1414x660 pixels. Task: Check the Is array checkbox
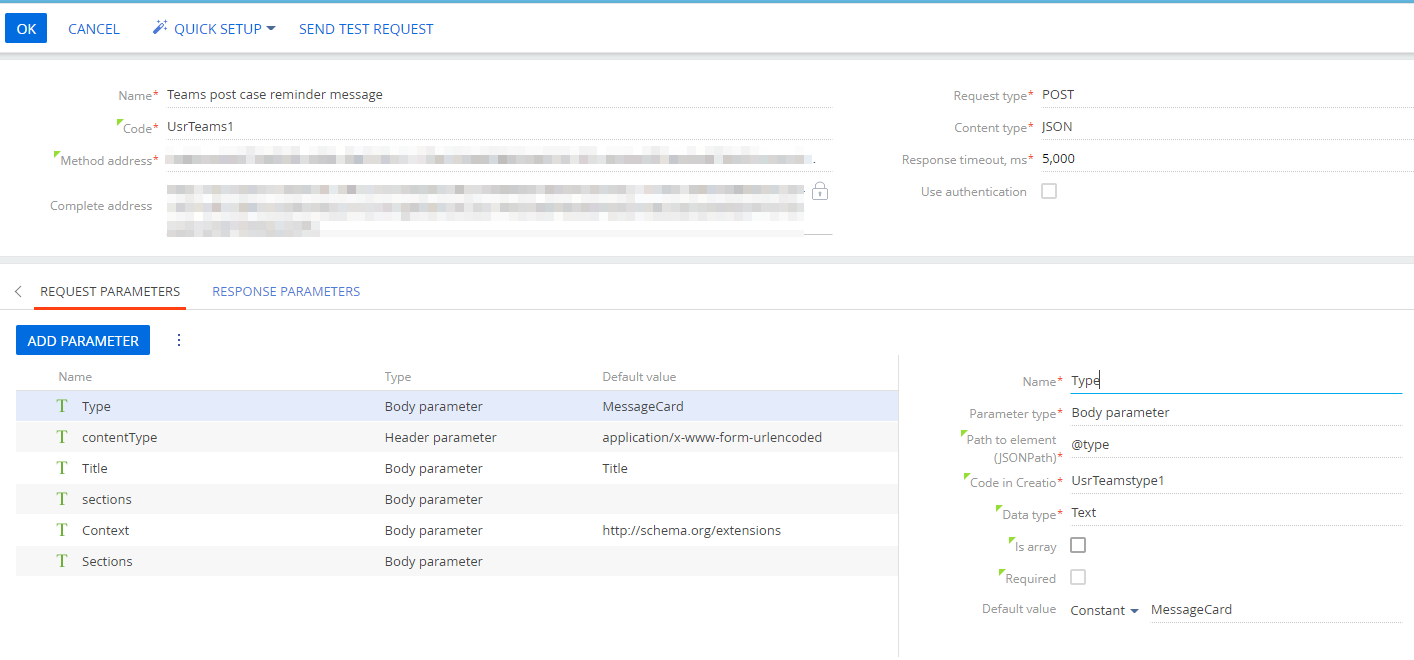click(1078, 545)
